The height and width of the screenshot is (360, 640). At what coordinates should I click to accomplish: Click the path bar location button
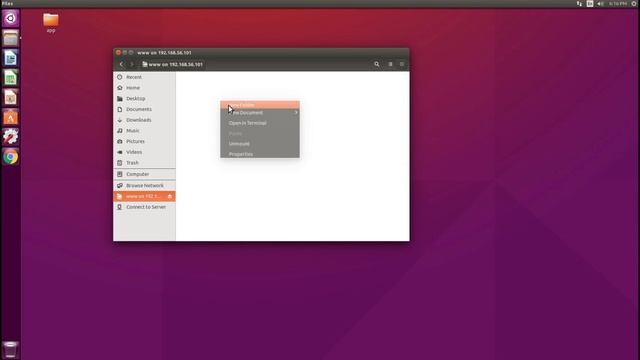point(172,64)
